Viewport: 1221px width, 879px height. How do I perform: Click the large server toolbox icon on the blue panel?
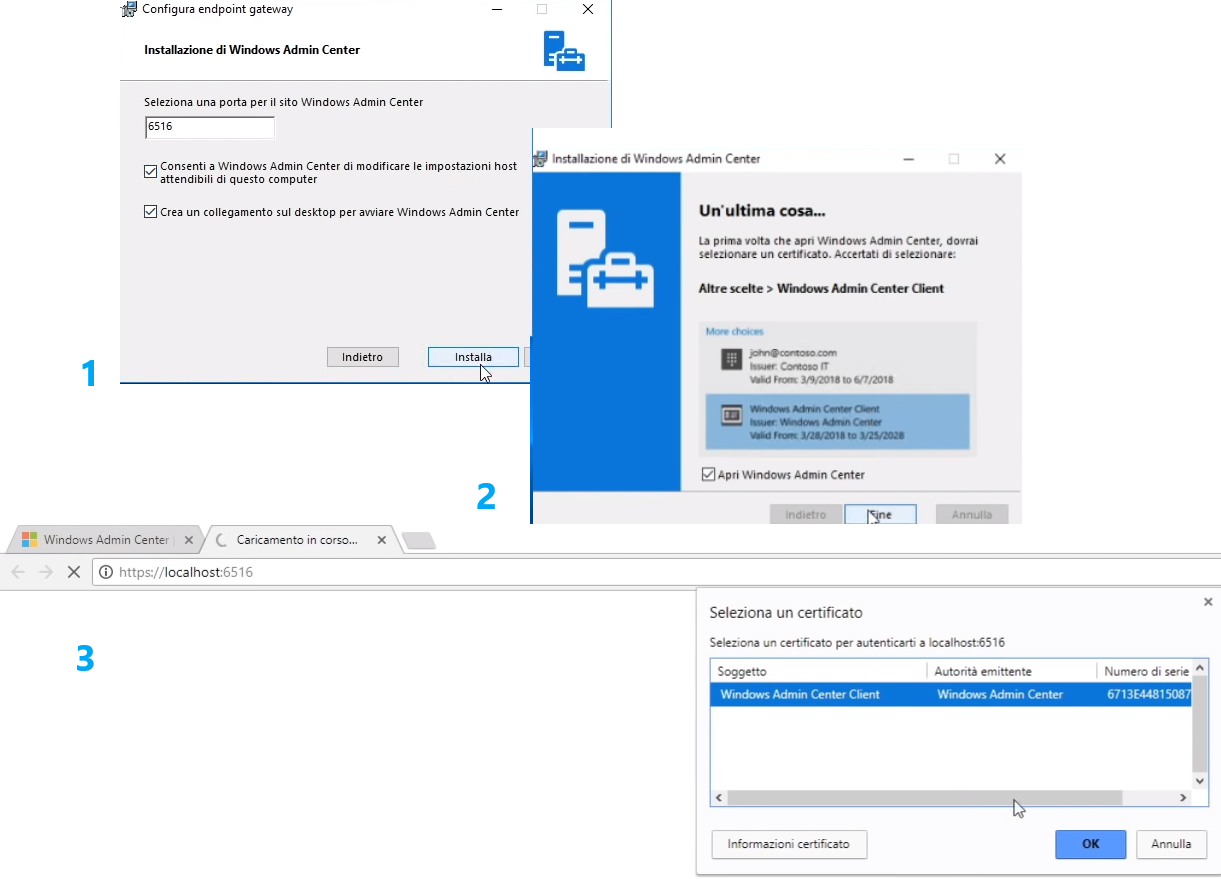(607, 258)
